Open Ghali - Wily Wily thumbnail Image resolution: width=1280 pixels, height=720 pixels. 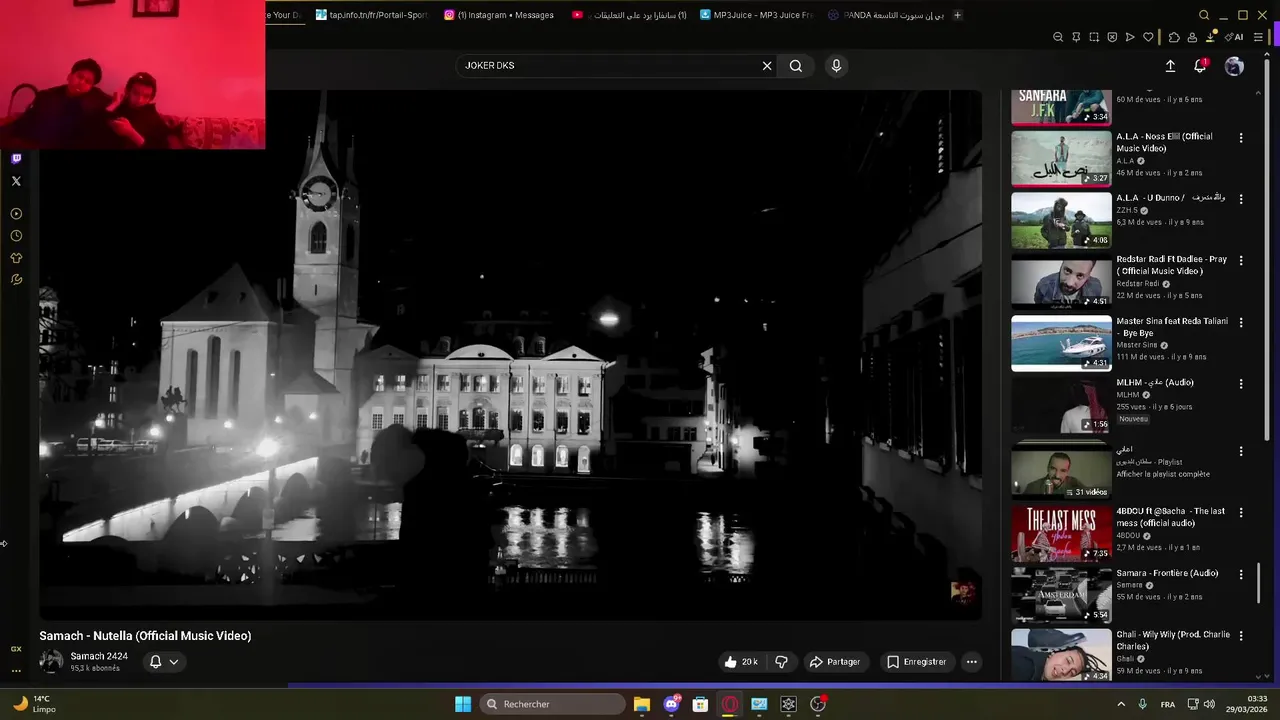[1061, 655]
